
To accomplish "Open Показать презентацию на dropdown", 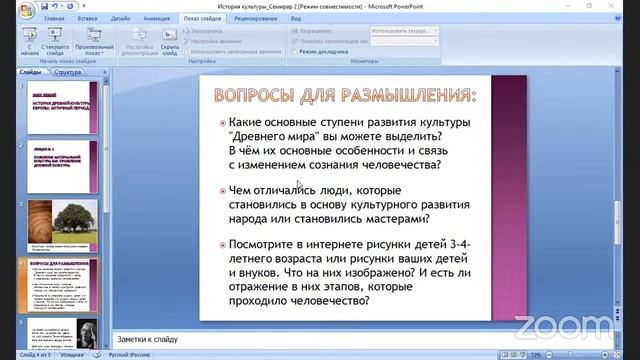I will [404, 41].
